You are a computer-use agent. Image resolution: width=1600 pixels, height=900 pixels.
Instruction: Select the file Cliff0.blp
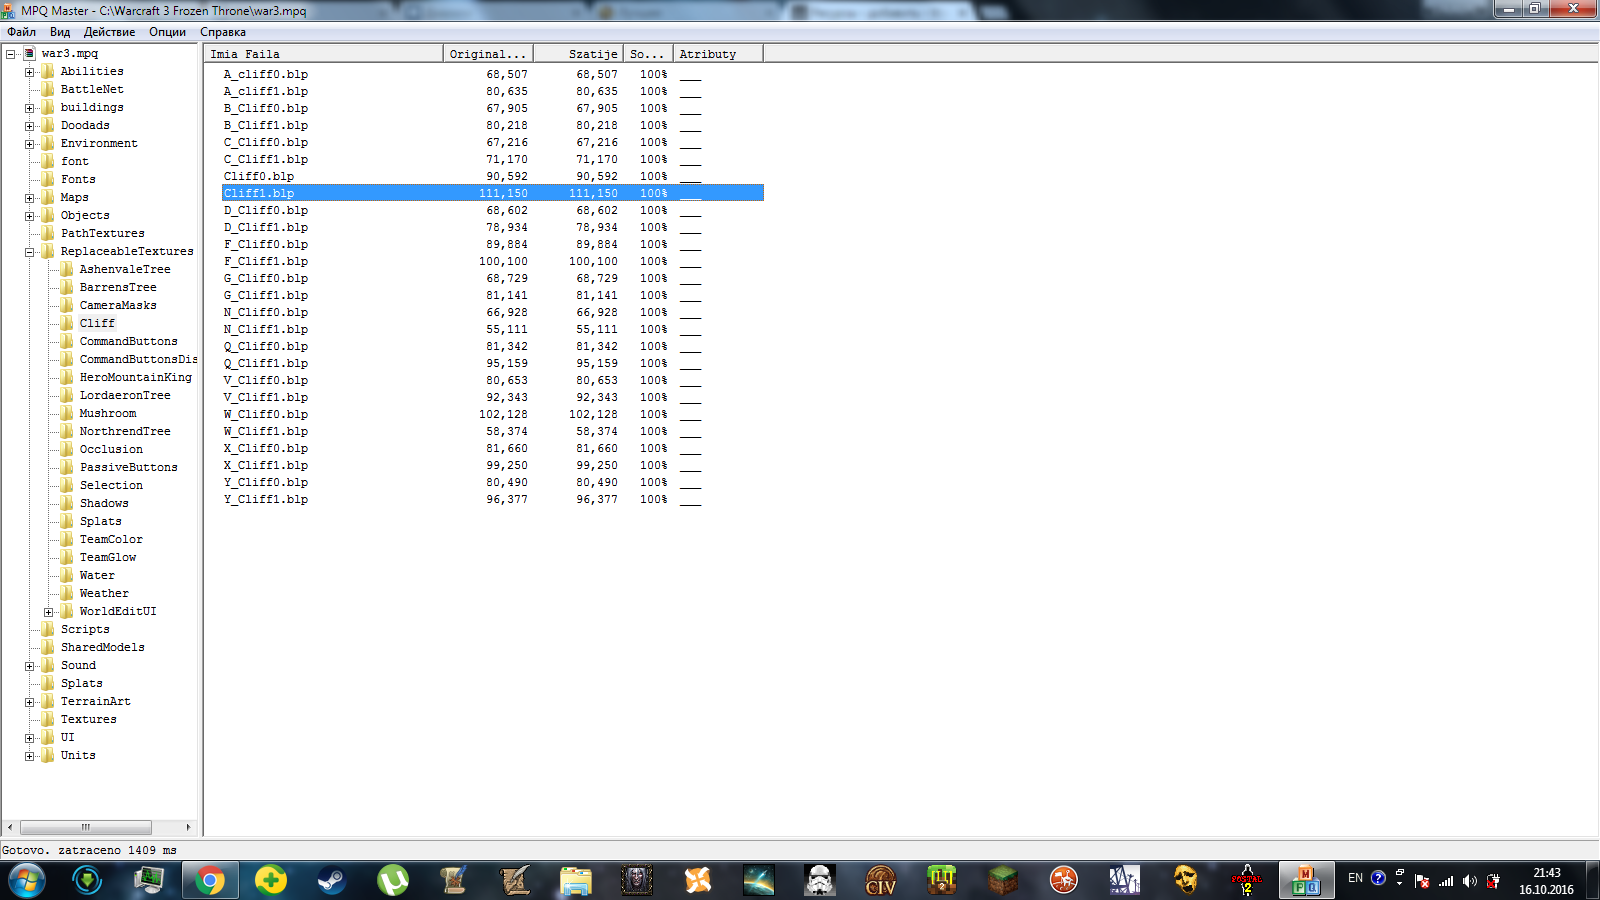(x=259, y=176)
